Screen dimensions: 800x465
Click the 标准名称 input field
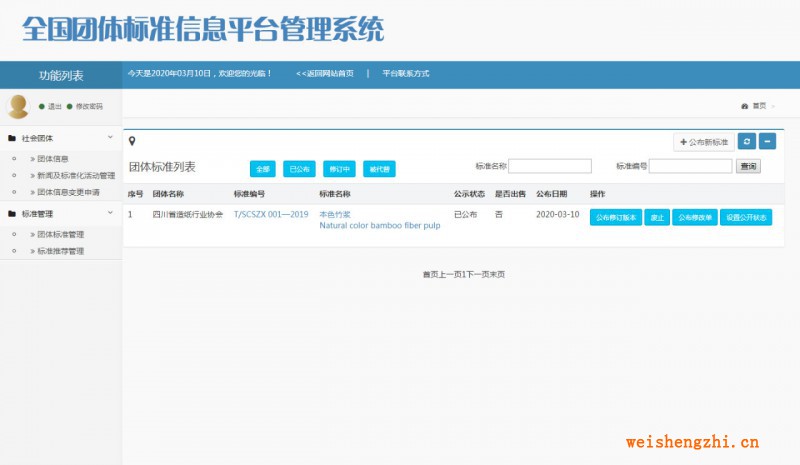pos(550,166)
